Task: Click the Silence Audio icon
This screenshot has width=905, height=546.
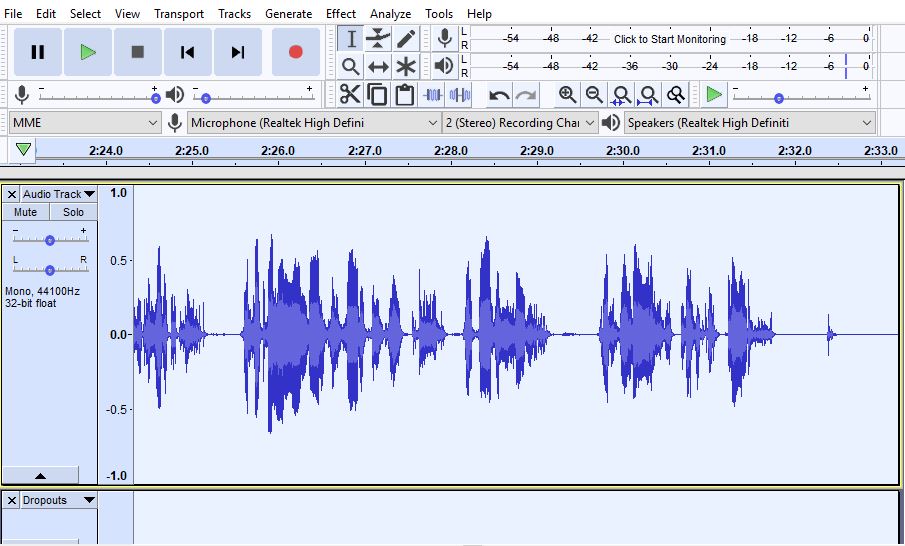Action: click(459, 95)
